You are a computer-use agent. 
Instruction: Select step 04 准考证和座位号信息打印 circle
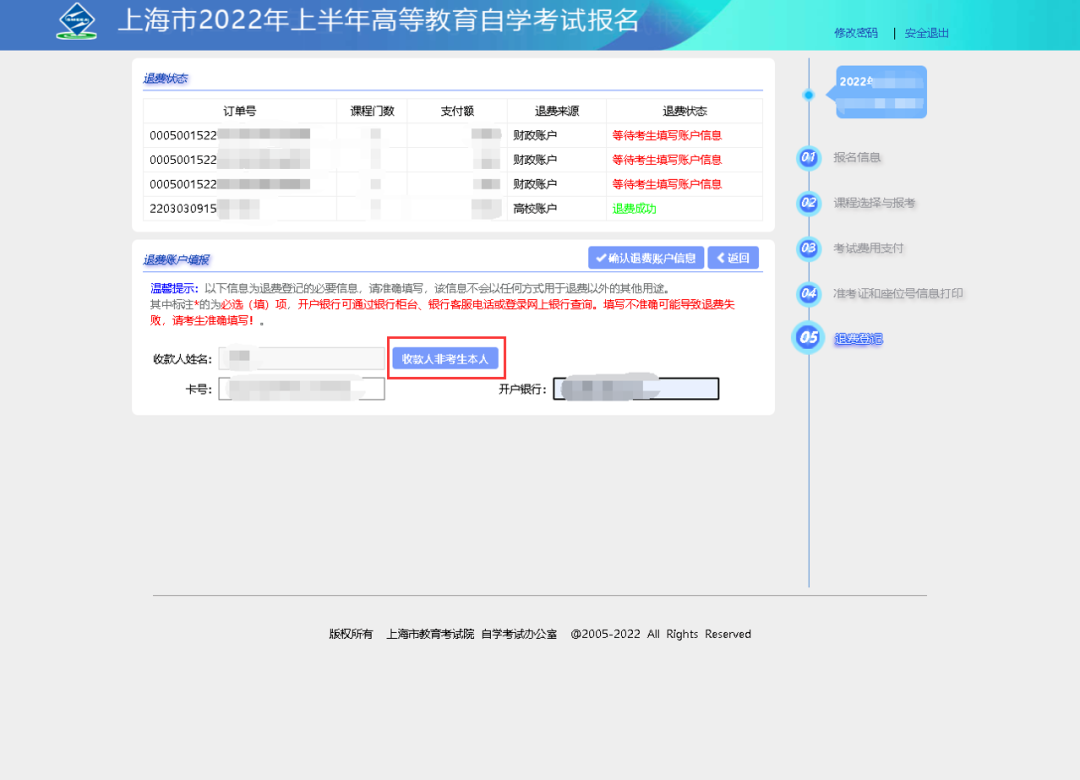click(x=808, y=293)
